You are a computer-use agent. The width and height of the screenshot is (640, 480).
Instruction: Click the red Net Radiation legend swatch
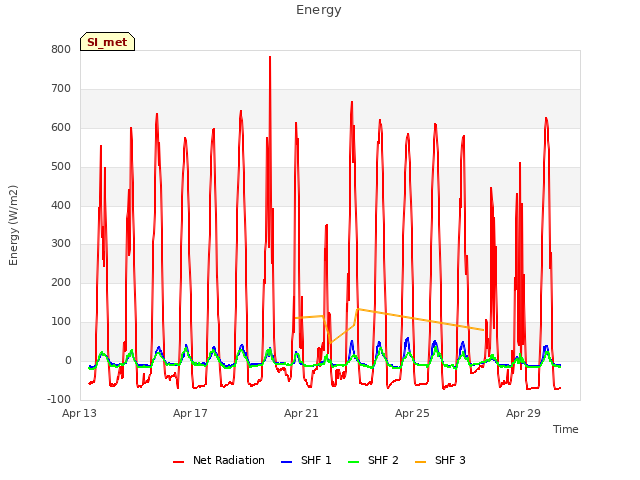(x=178, y=462)
